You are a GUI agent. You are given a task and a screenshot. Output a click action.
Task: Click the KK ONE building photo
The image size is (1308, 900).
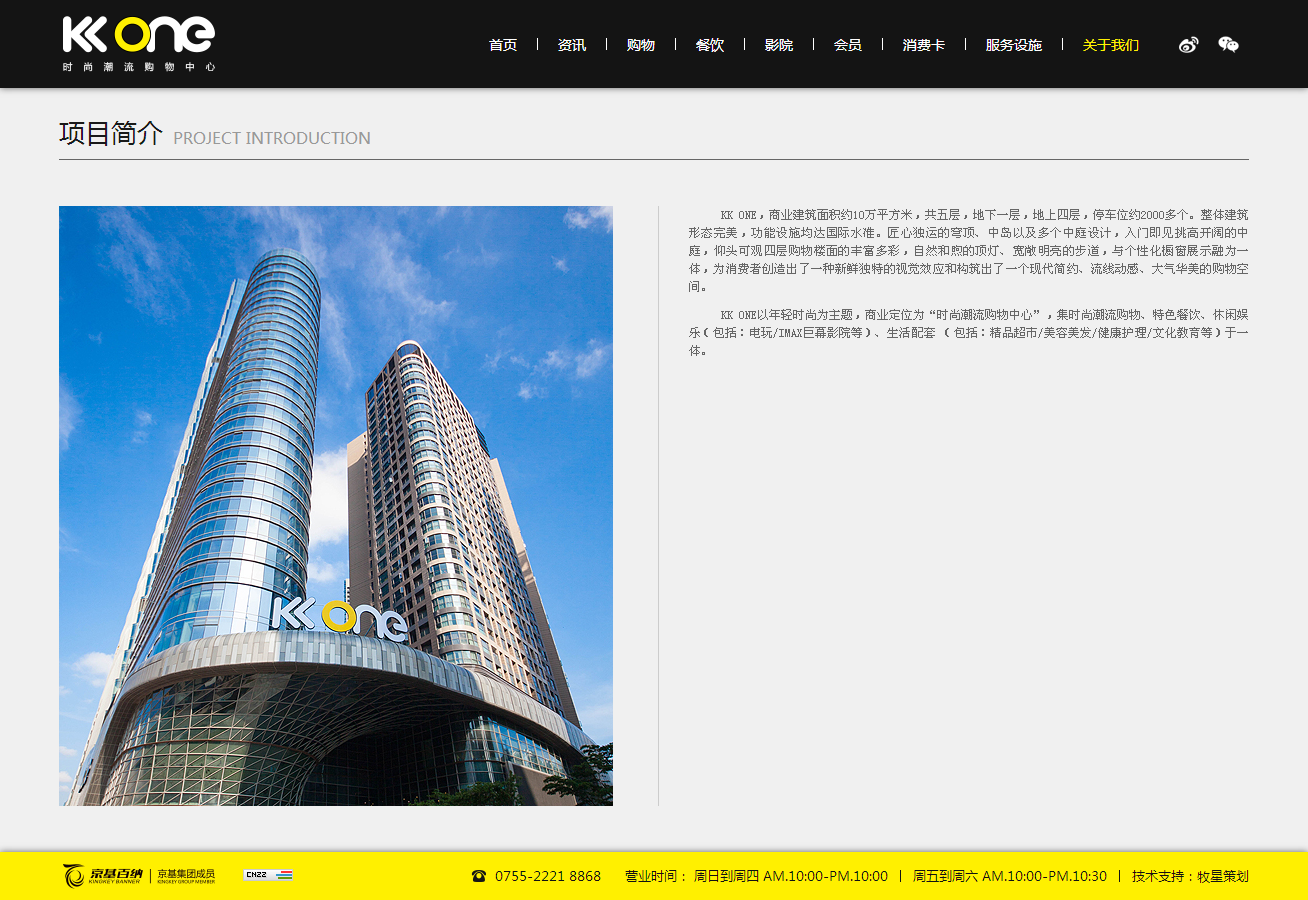coord(335,505)
